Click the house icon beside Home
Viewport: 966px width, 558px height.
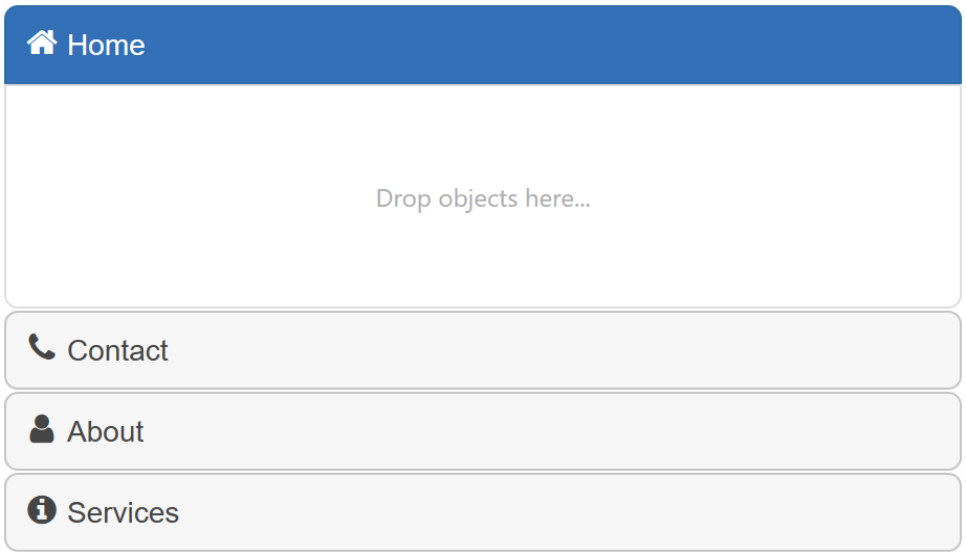(42, 43)
